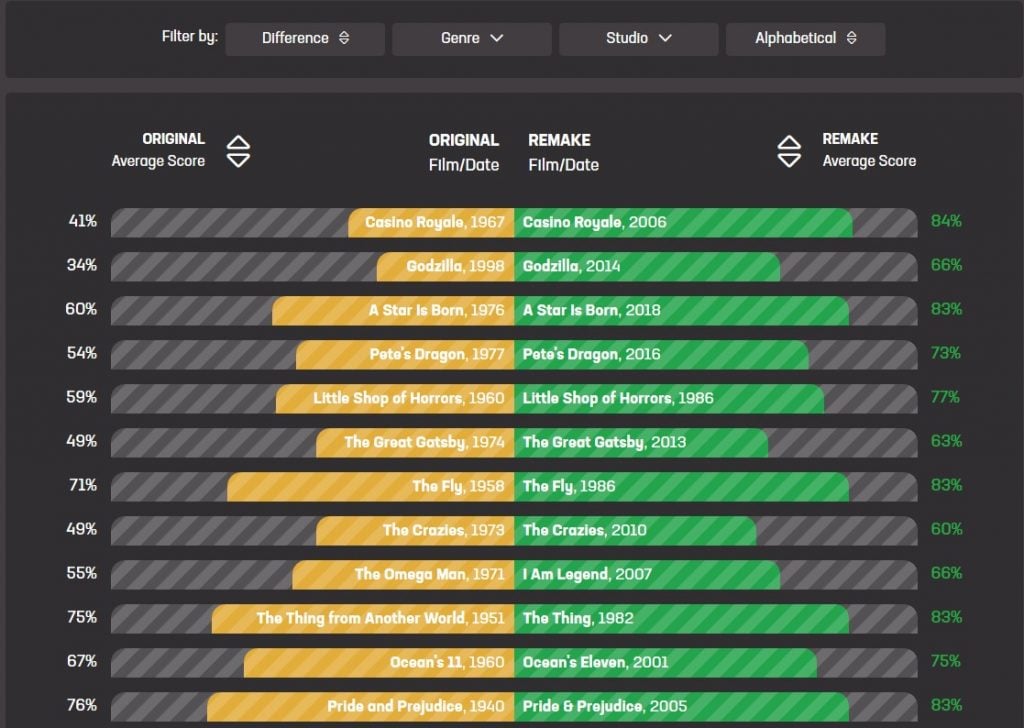The width and height of the screenshot is (1024, 728).
Task: Click sort arrows beside Original Average Score
Action: (238, 151)
